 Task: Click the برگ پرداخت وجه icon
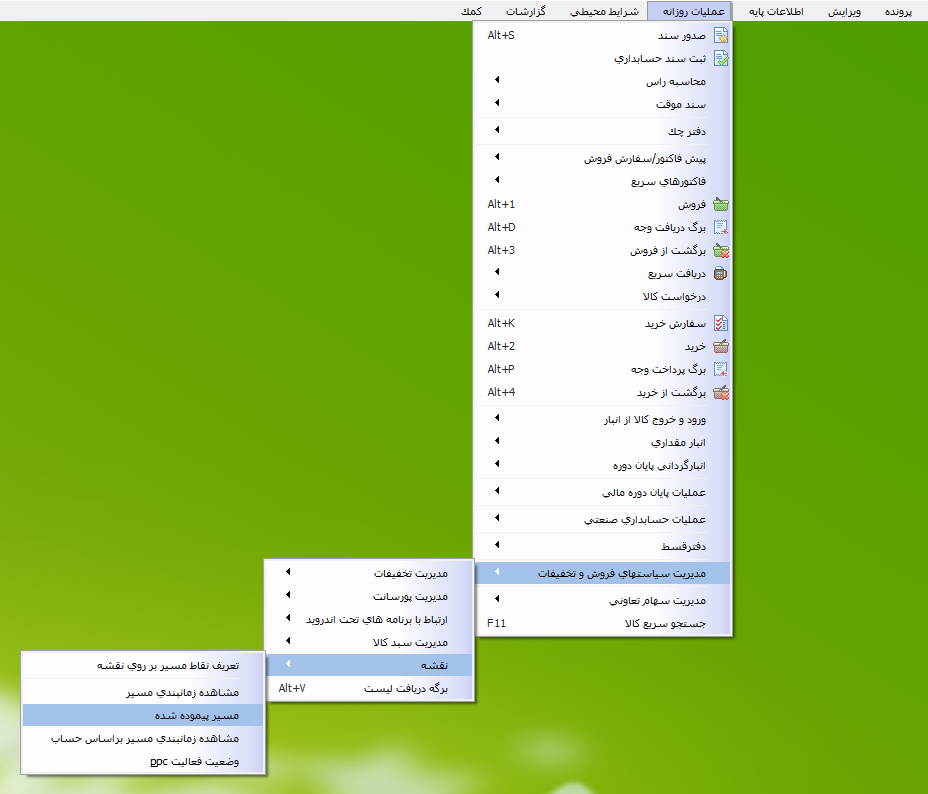click(x=720, y=369)
